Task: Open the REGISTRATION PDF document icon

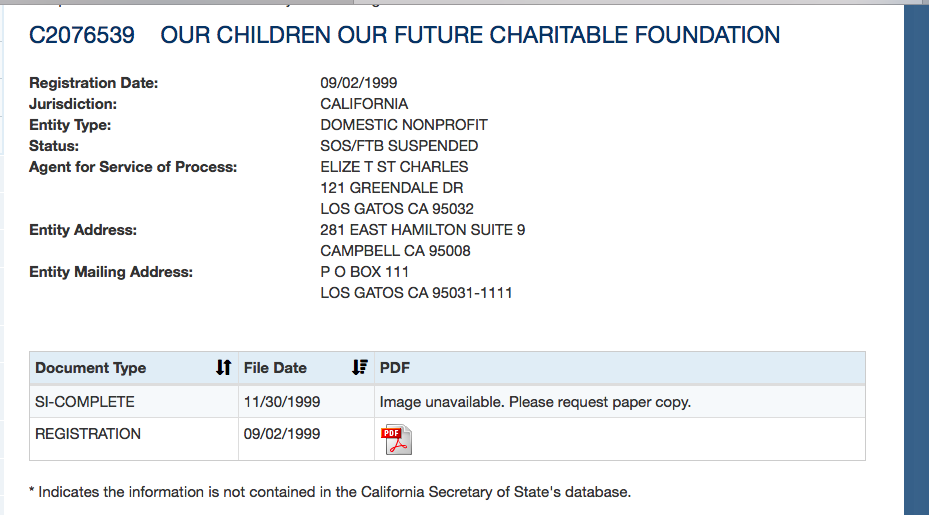Action: coord(396,439)
